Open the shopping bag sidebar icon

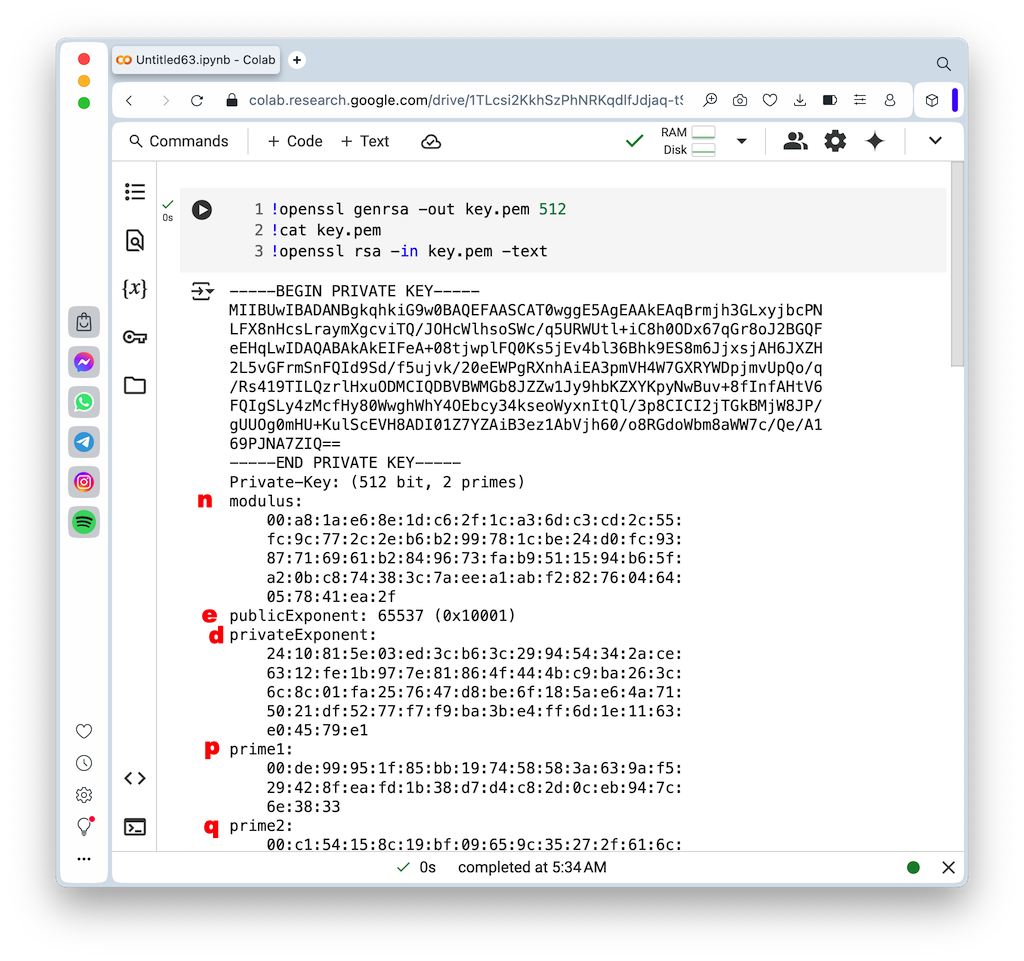coord(84,323)
